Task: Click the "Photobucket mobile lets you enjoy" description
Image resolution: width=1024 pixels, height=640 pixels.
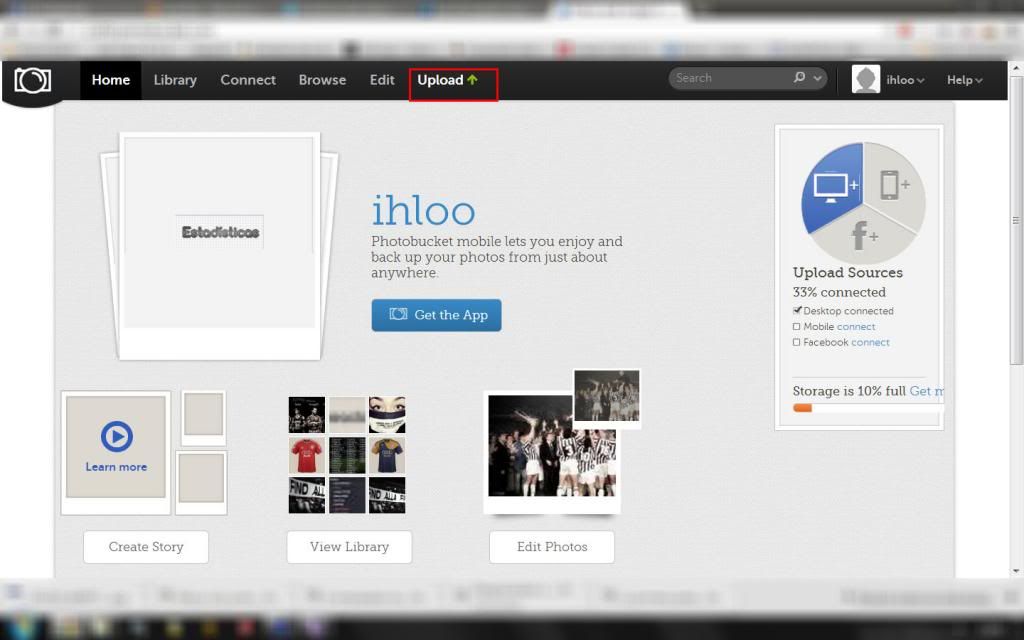Action: [x=497, y=257]
